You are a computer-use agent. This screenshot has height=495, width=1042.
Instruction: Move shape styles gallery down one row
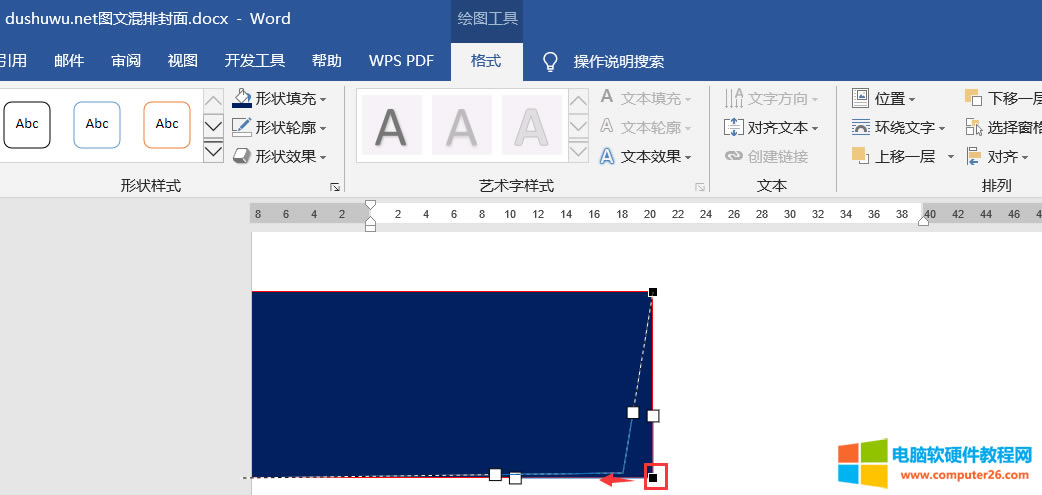pyautogui.click(x=213, y=125)
